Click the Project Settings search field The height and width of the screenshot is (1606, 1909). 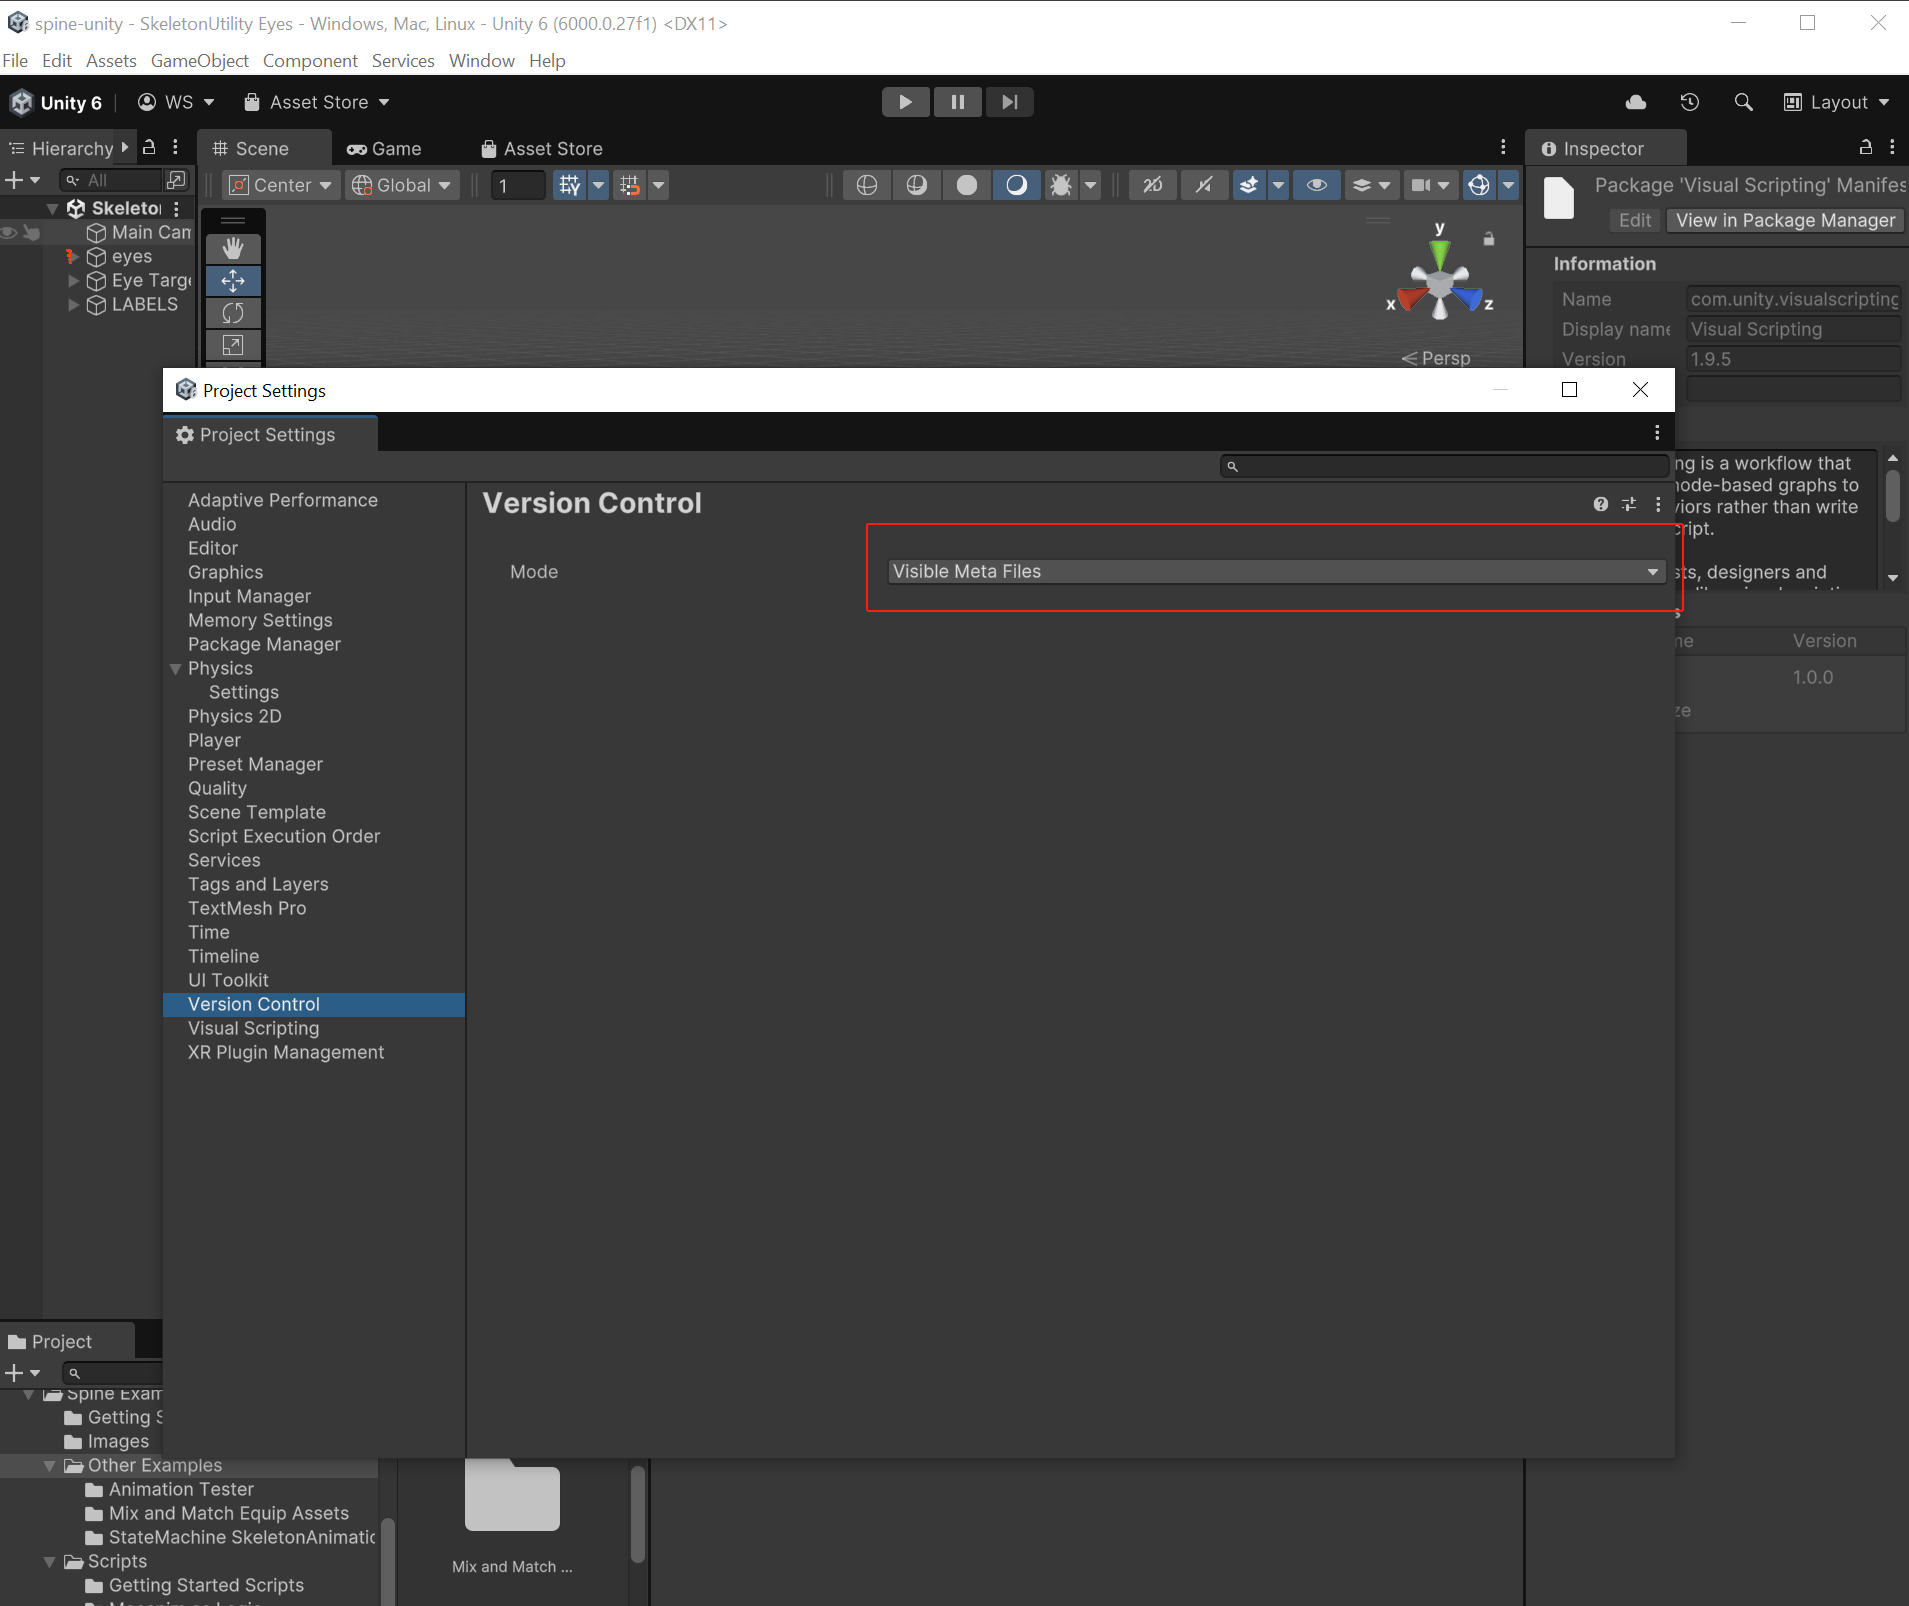point(1443,465)
